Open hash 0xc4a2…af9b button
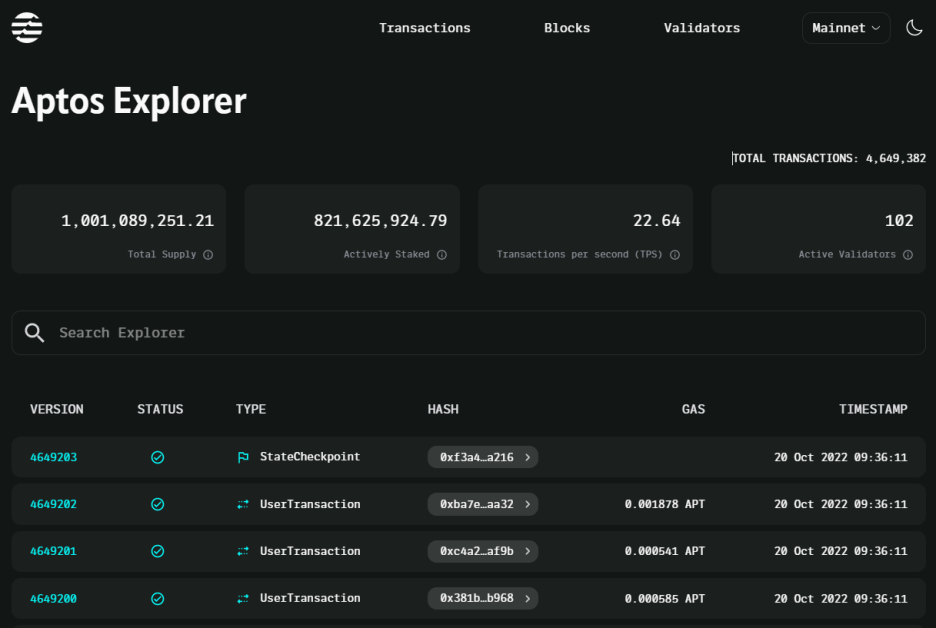Screen dimensions: 936x628 482,551
